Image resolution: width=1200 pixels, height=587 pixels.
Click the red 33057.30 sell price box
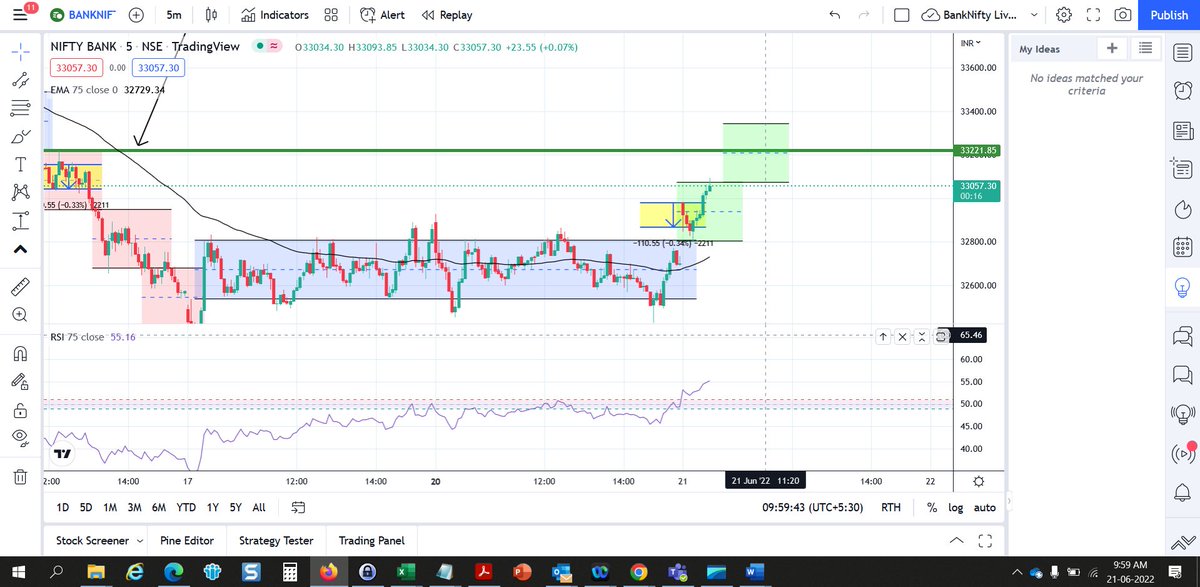coord(75,67)
